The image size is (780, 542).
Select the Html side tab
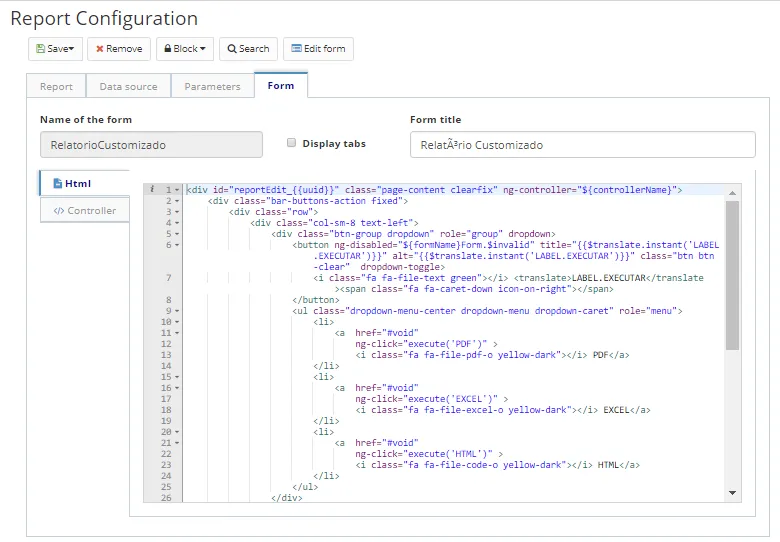point(85,183)
